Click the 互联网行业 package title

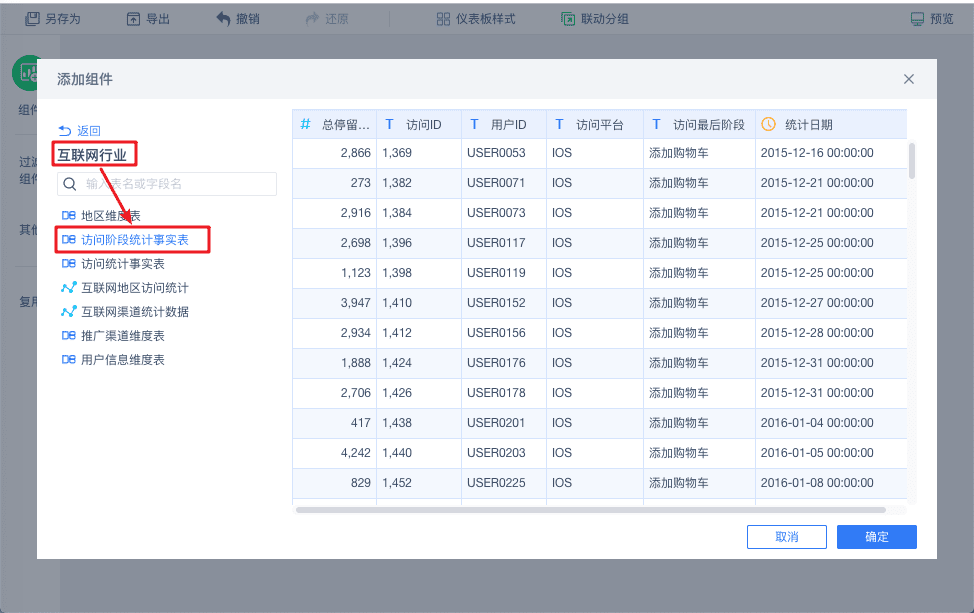pyautogui.click(x=92, y=155)
